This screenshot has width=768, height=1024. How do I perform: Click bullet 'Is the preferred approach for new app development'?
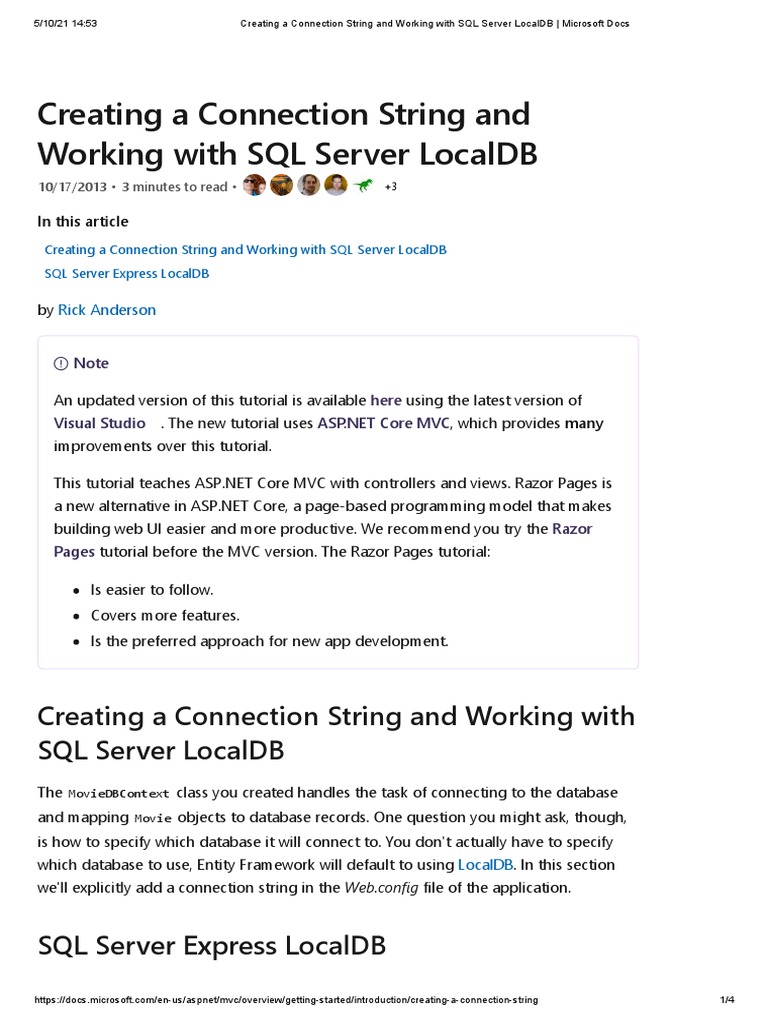tap(269, 641)
